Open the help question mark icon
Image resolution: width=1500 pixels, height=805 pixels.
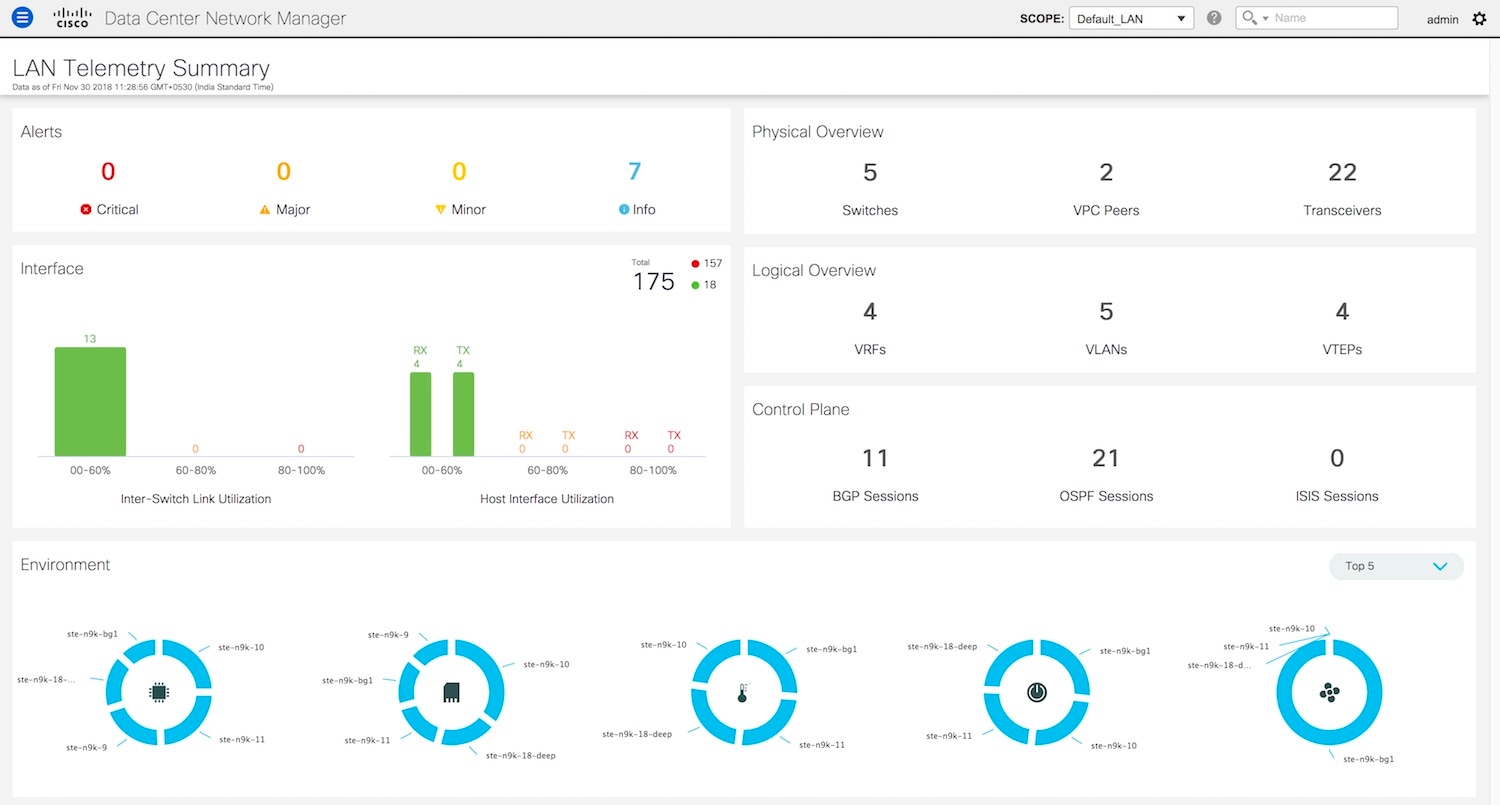(1214, 17)
